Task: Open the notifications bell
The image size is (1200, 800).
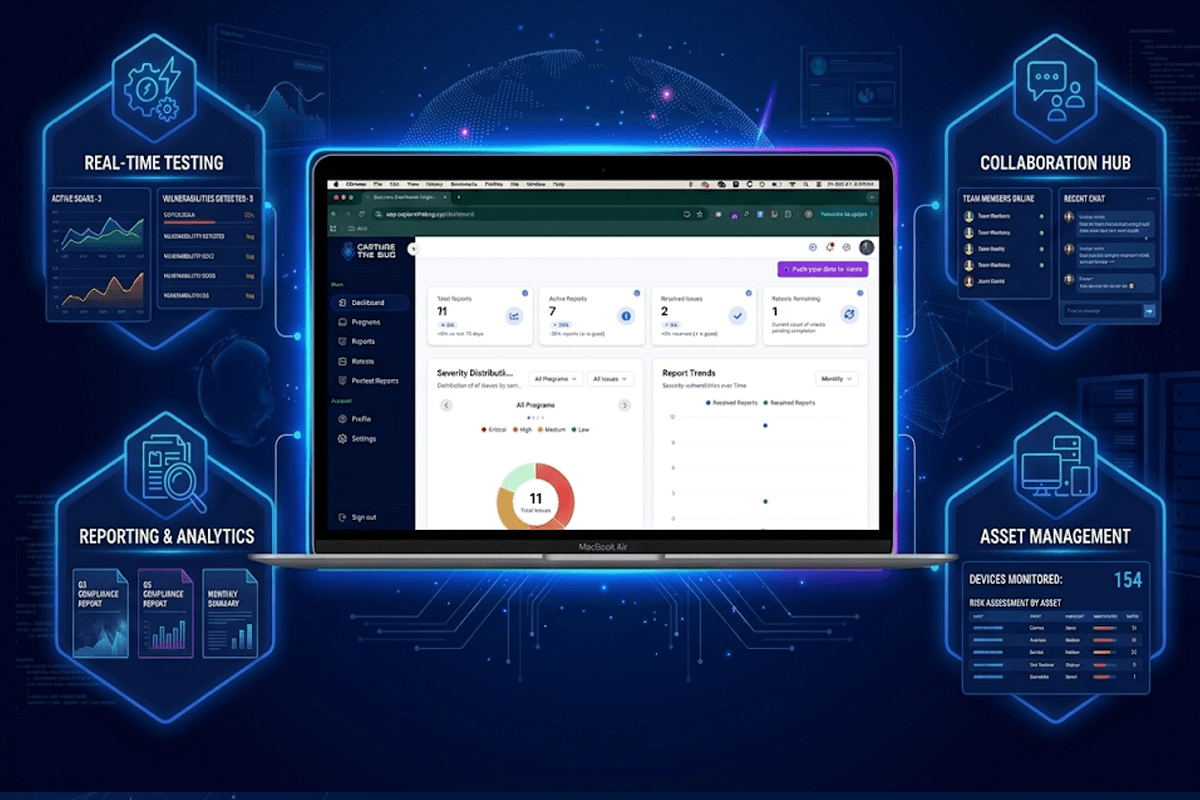Action: pos(830,247)
